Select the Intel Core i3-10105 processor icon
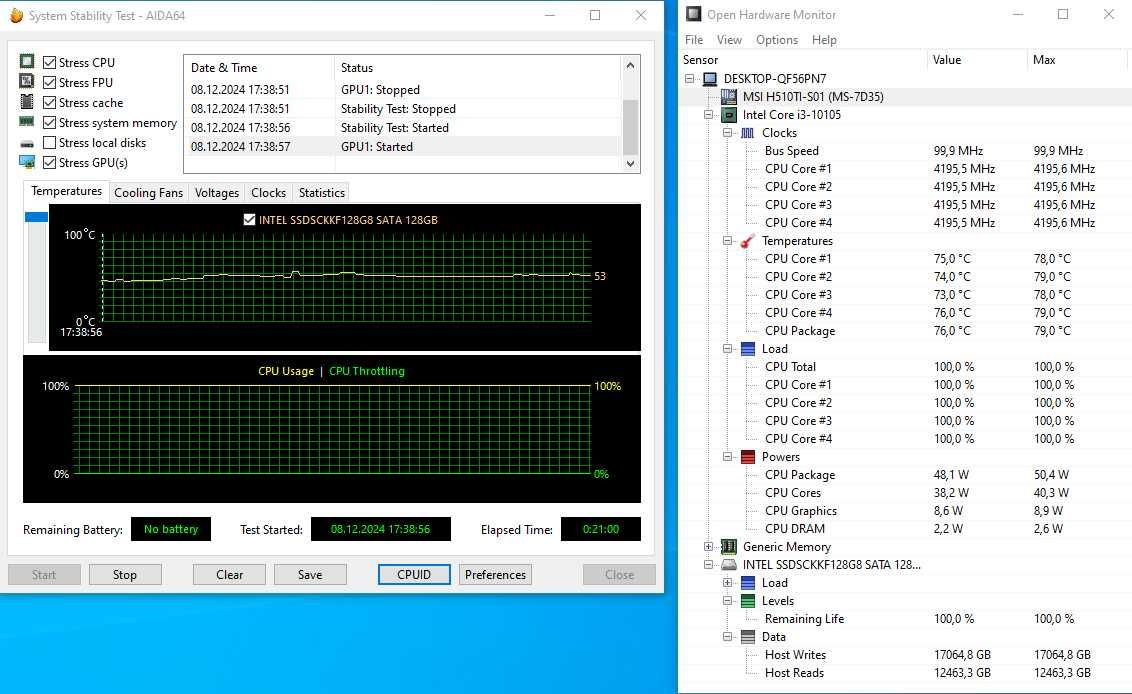The image size is (1132, 694). 729,115
